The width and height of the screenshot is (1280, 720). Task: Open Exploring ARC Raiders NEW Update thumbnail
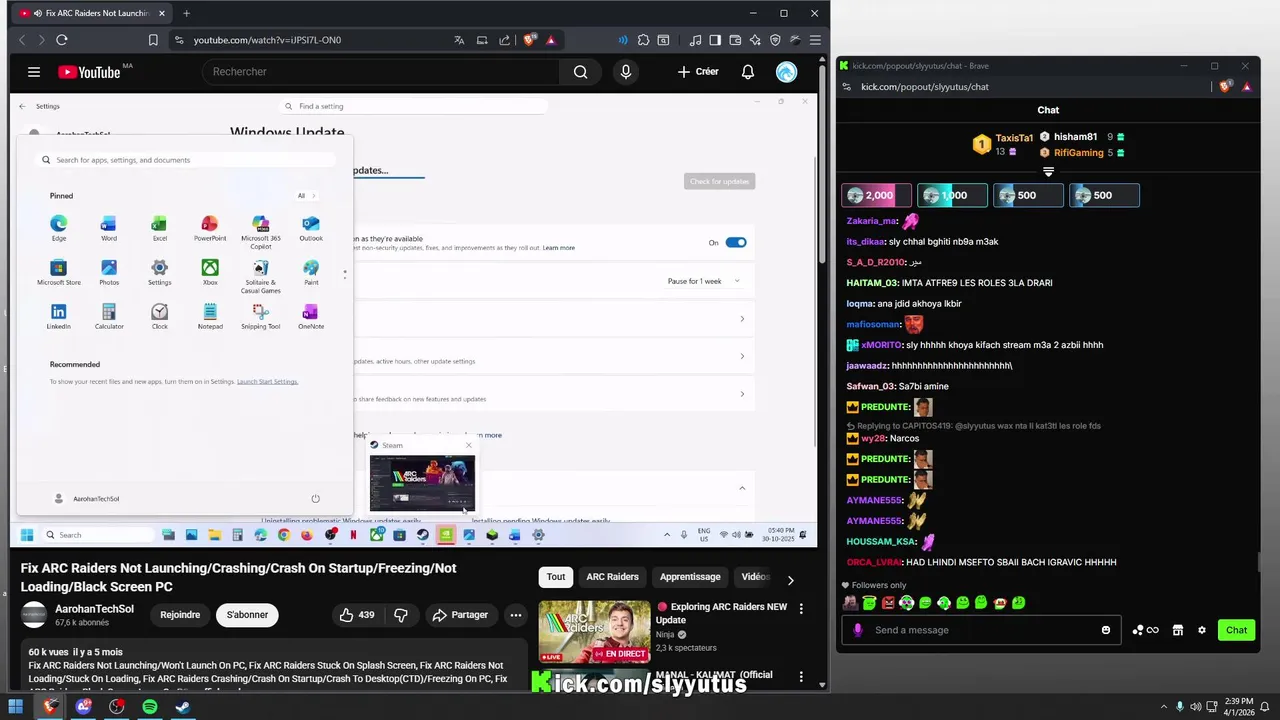[x=594, y=632]
